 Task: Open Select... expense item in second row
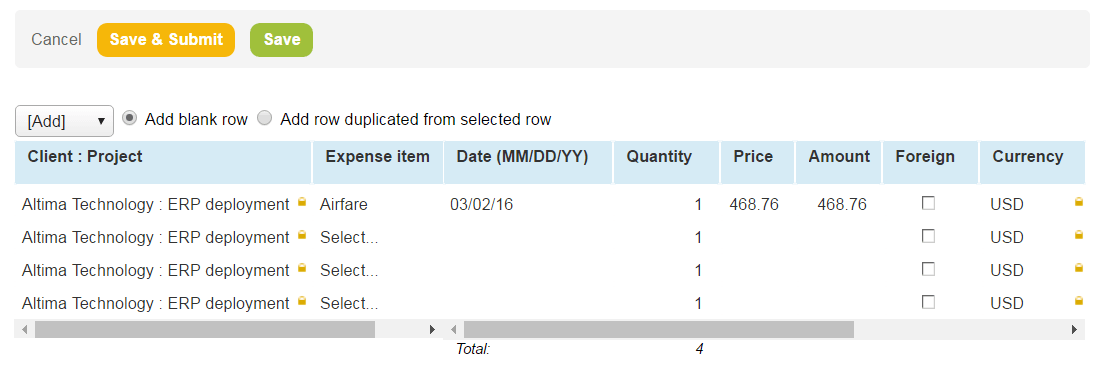coord(349,238)
